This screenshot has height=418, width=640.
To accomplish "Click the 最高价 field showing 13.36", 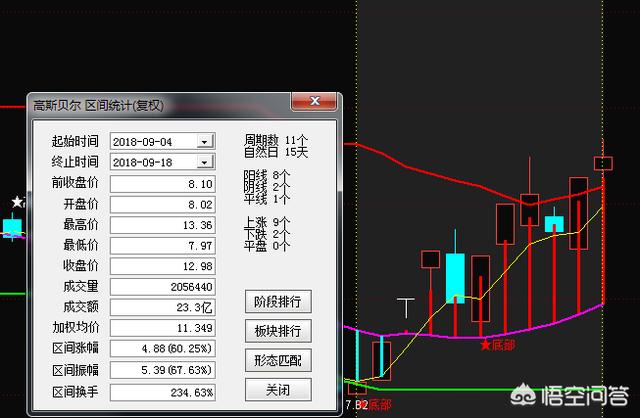I will point(162,225).
